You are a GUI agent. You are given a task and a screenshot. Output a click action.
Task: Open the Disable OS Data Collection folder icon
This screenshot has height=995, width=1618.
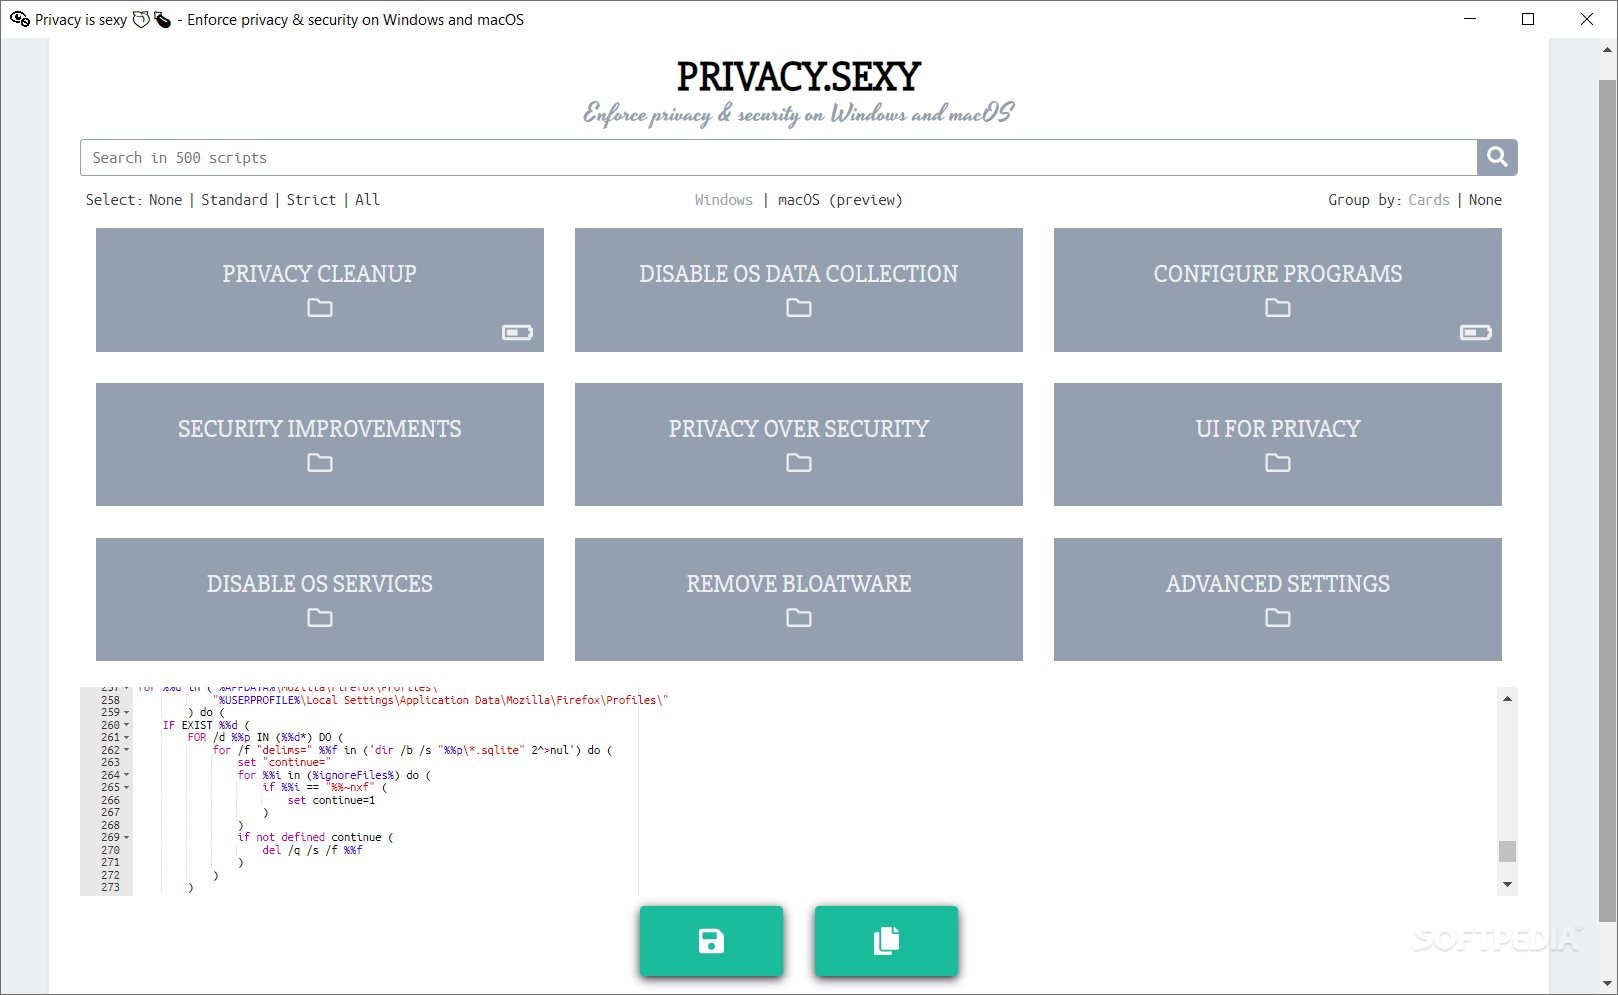coord(799,308)
